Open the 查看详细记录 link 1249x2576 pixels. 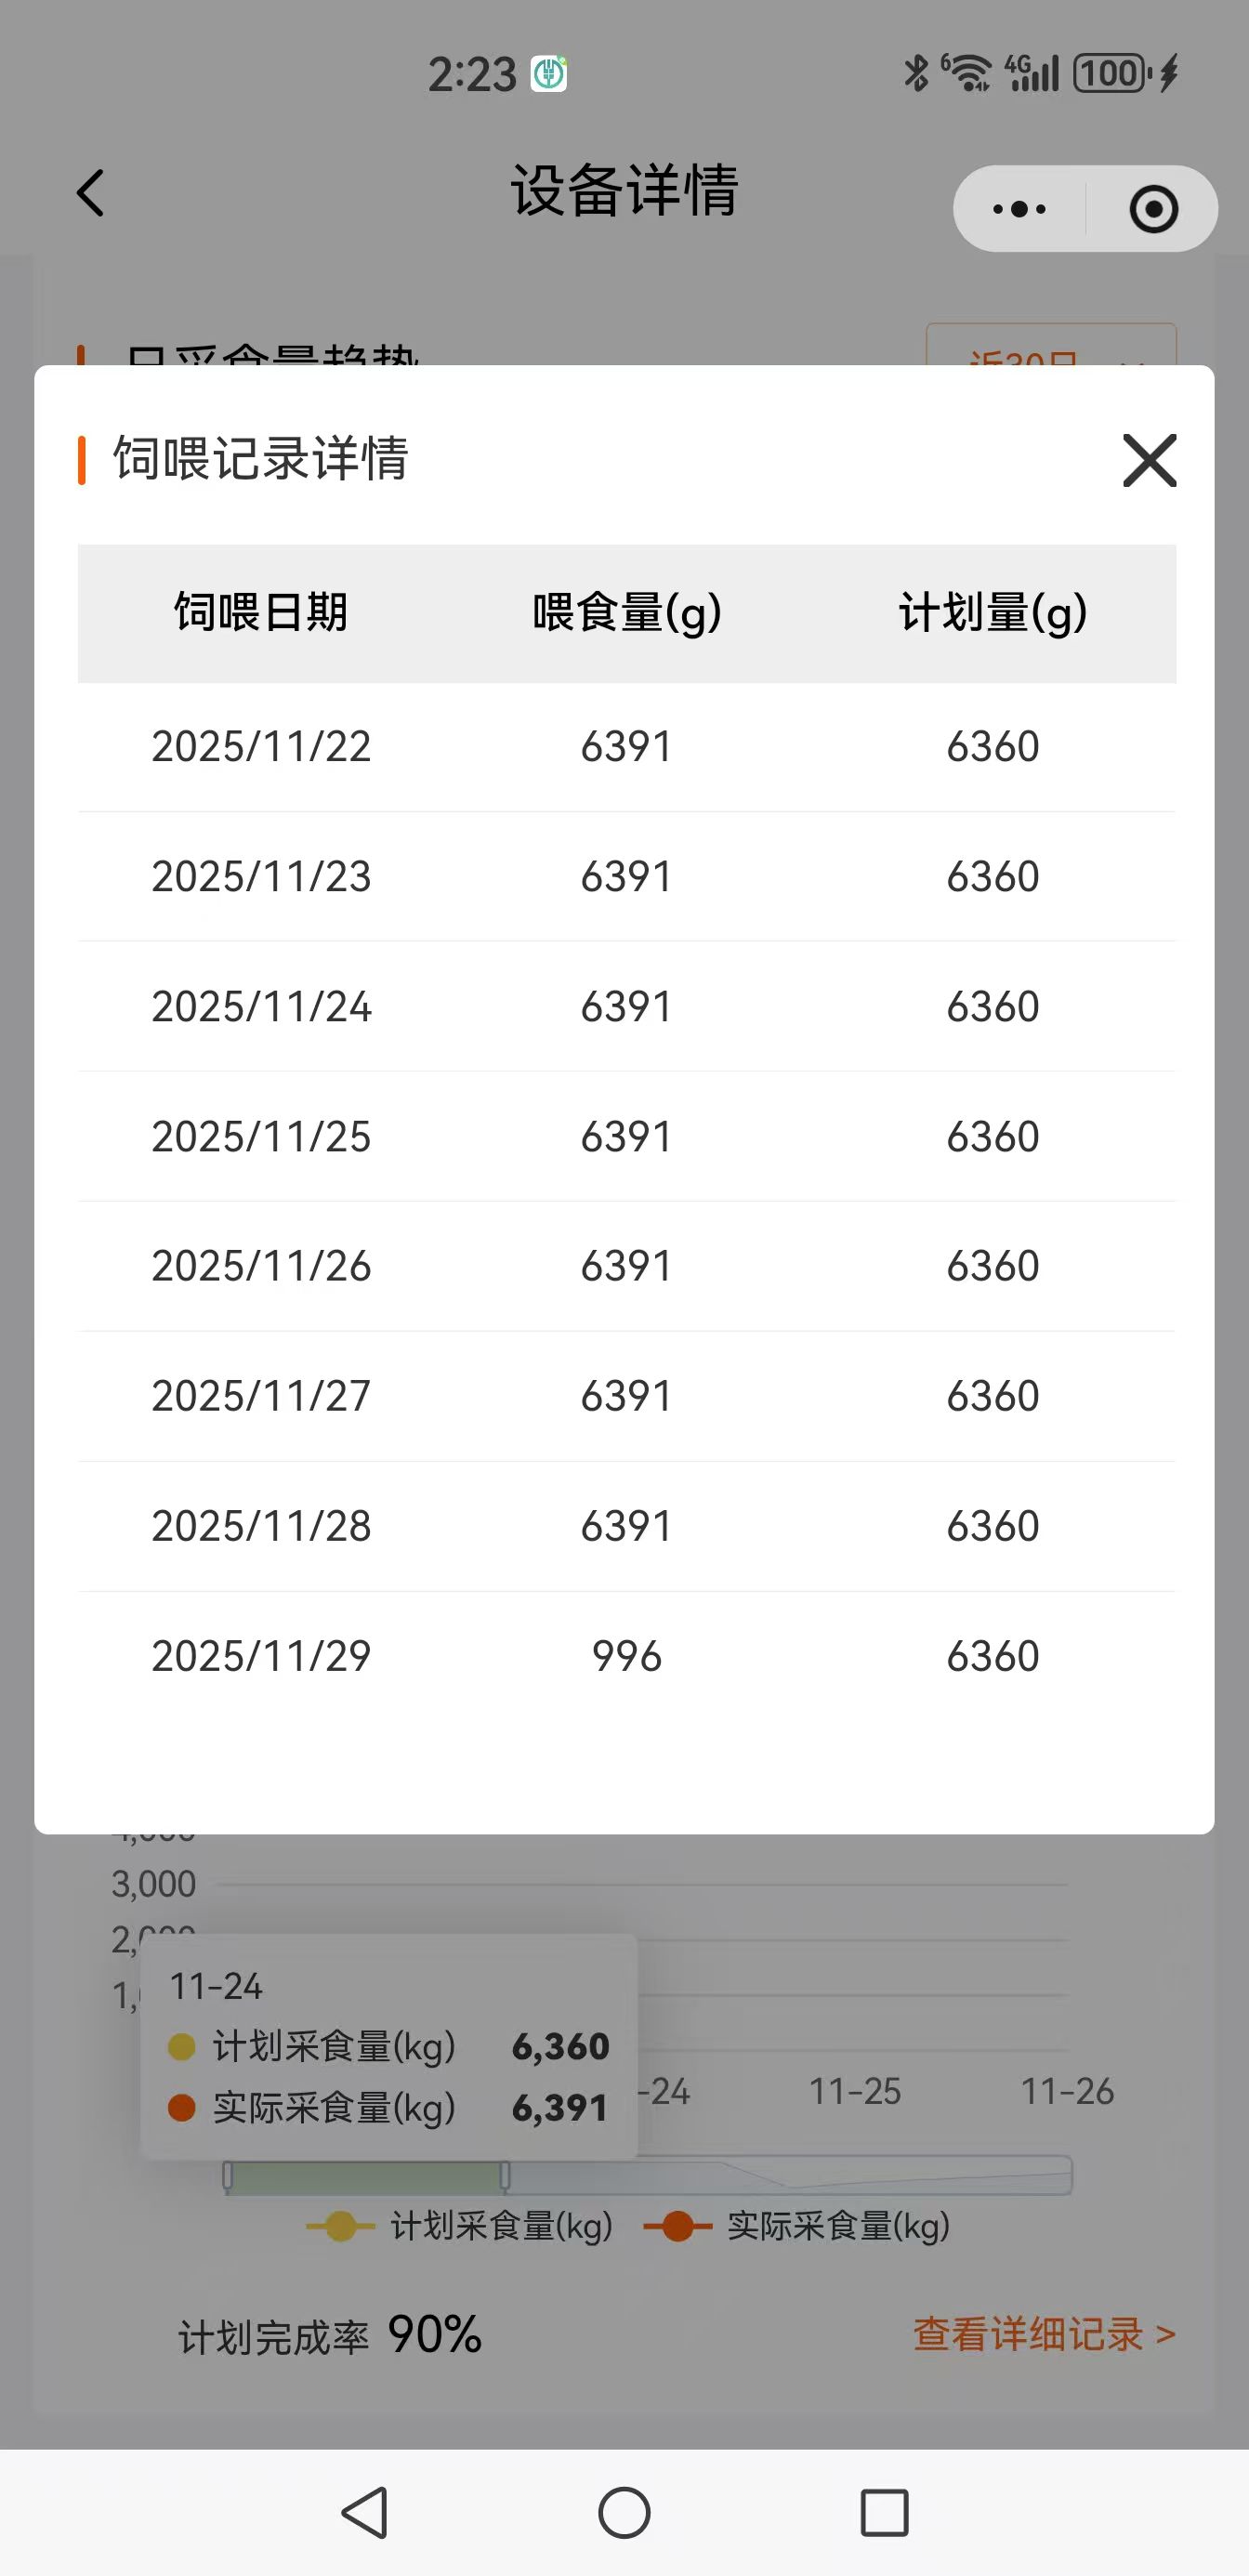pos(1043,2335)
